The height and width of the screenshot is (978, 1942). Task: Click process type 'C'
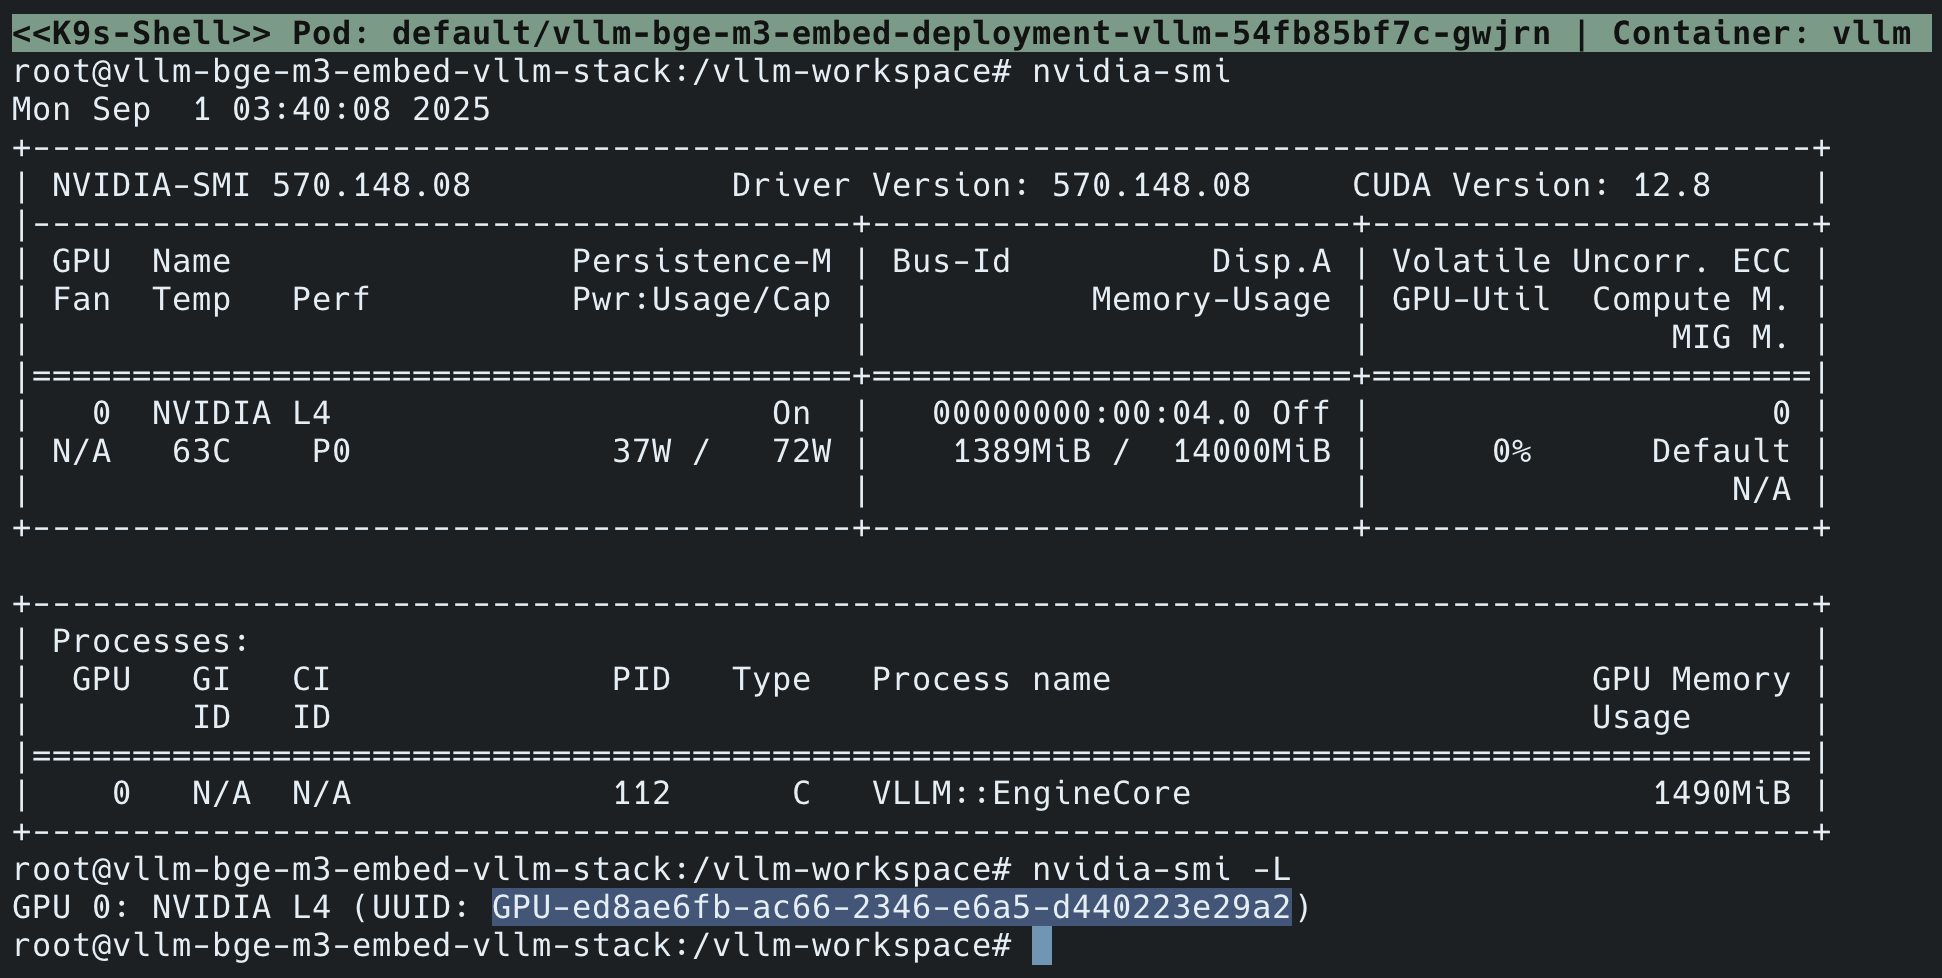point(801,794)
